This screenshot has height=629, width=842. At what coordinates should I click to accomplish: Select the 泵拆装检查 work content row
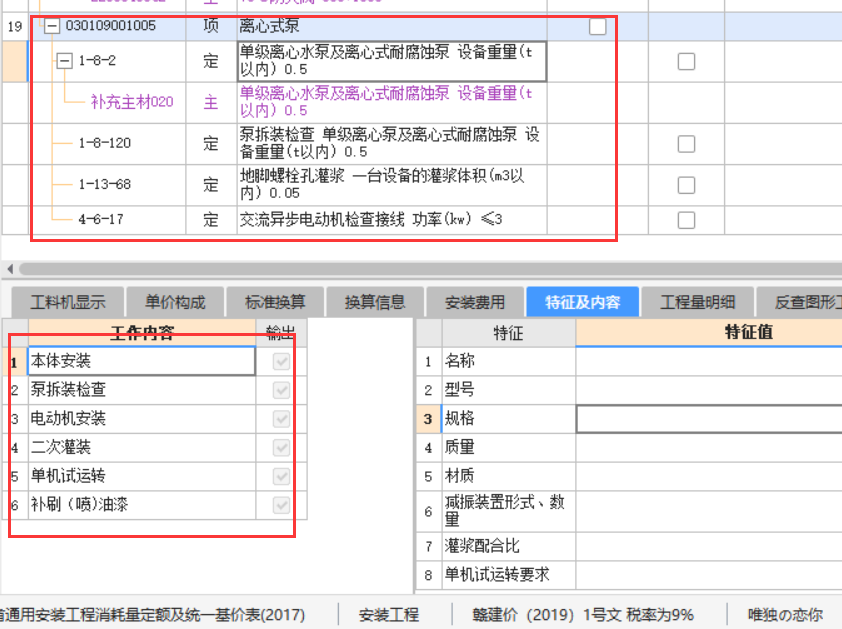click(x=142, y=390)
